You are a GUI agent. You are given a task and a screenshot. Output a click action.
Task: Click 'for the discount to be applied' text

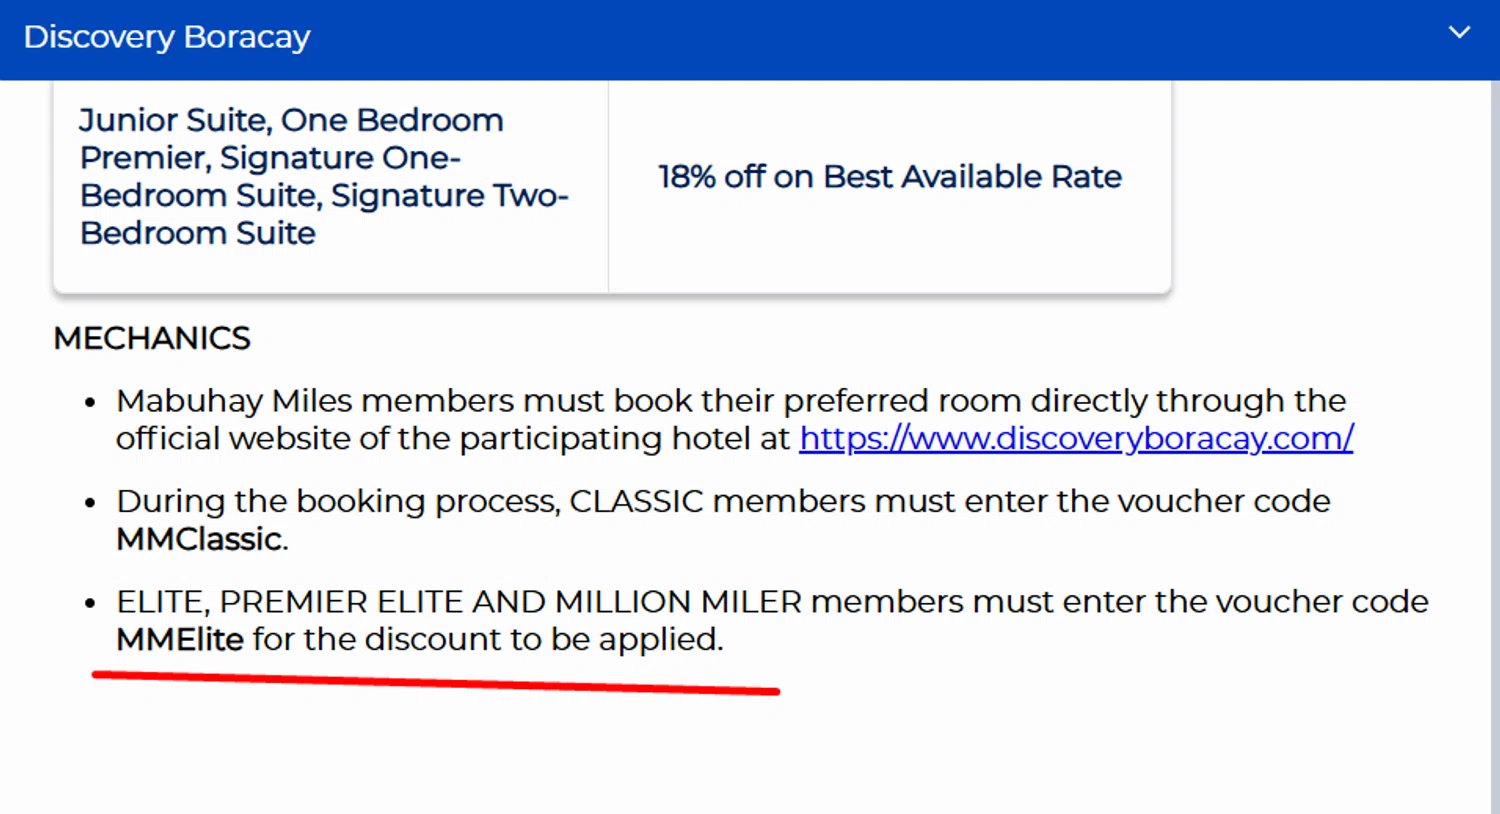(486, 639)
